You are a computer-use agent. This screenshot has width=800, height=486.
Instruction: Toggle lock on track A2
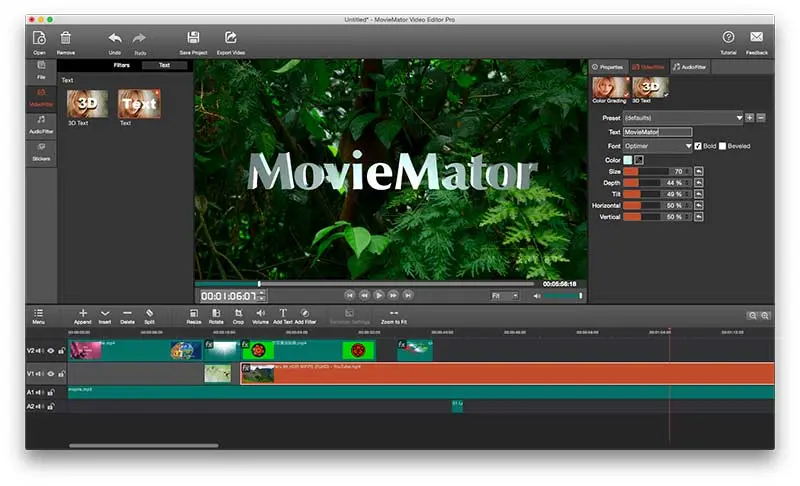click(51, 406)
